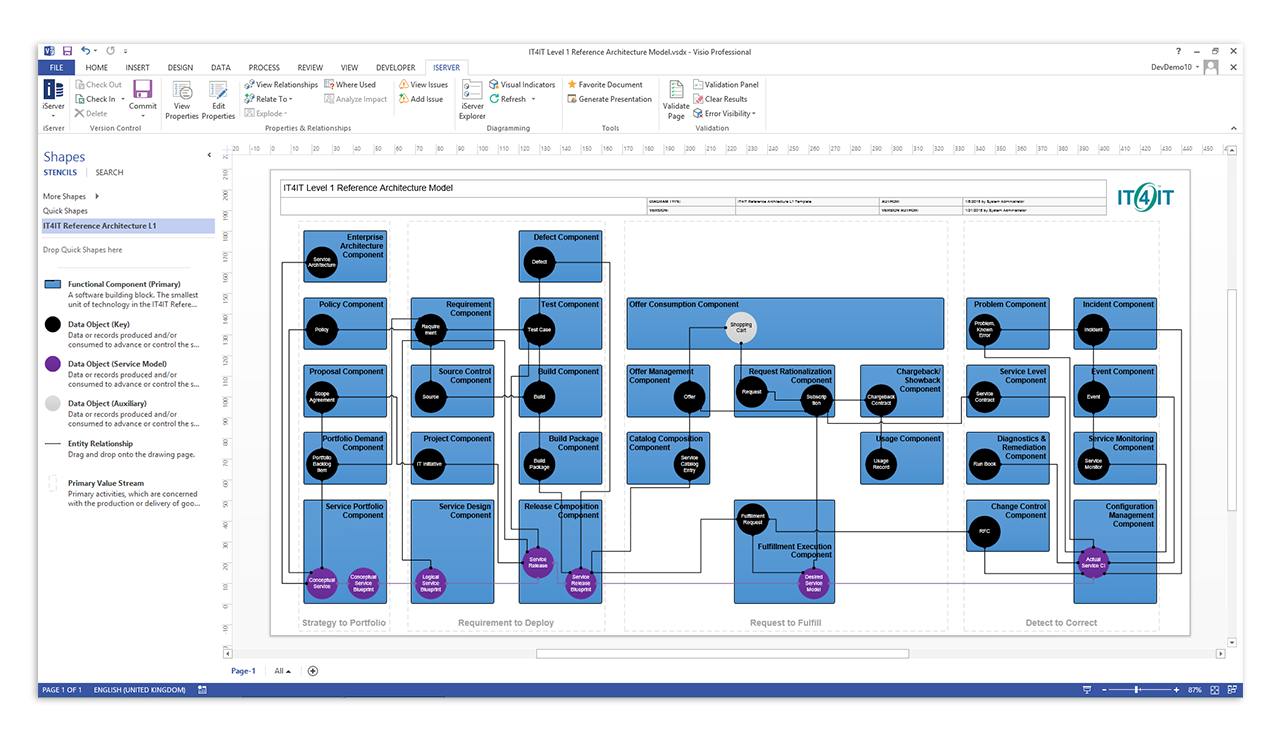
Task: Expand More Shapes submenu
Action: tap(97, 197)
